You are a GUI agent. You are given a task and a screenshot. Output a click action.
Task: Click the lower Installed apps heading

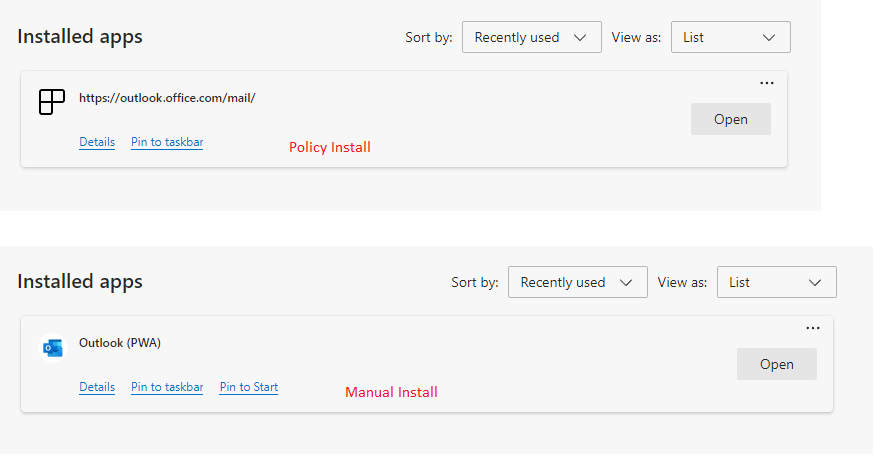click(x=80, y=282)
